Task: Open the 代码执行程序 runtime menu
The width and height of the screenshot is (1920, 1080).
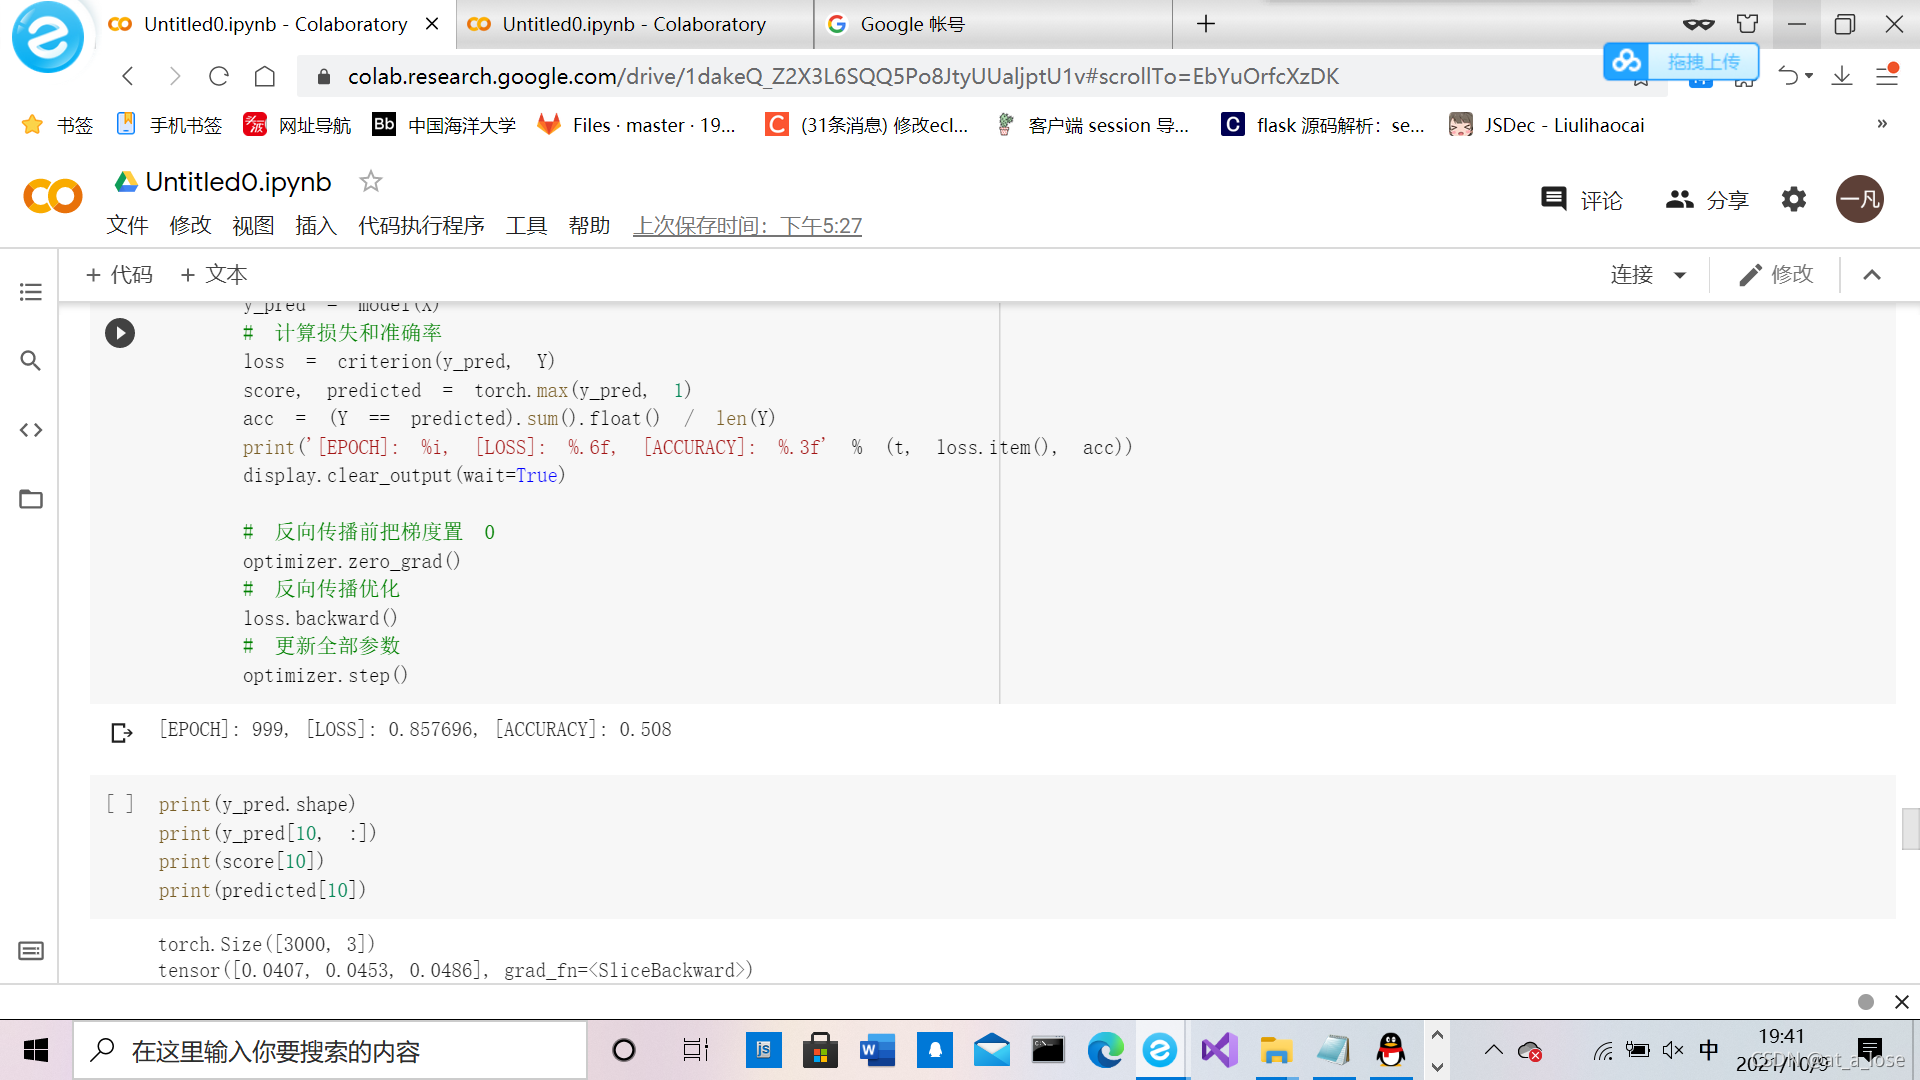Action: tap(421, 226)
